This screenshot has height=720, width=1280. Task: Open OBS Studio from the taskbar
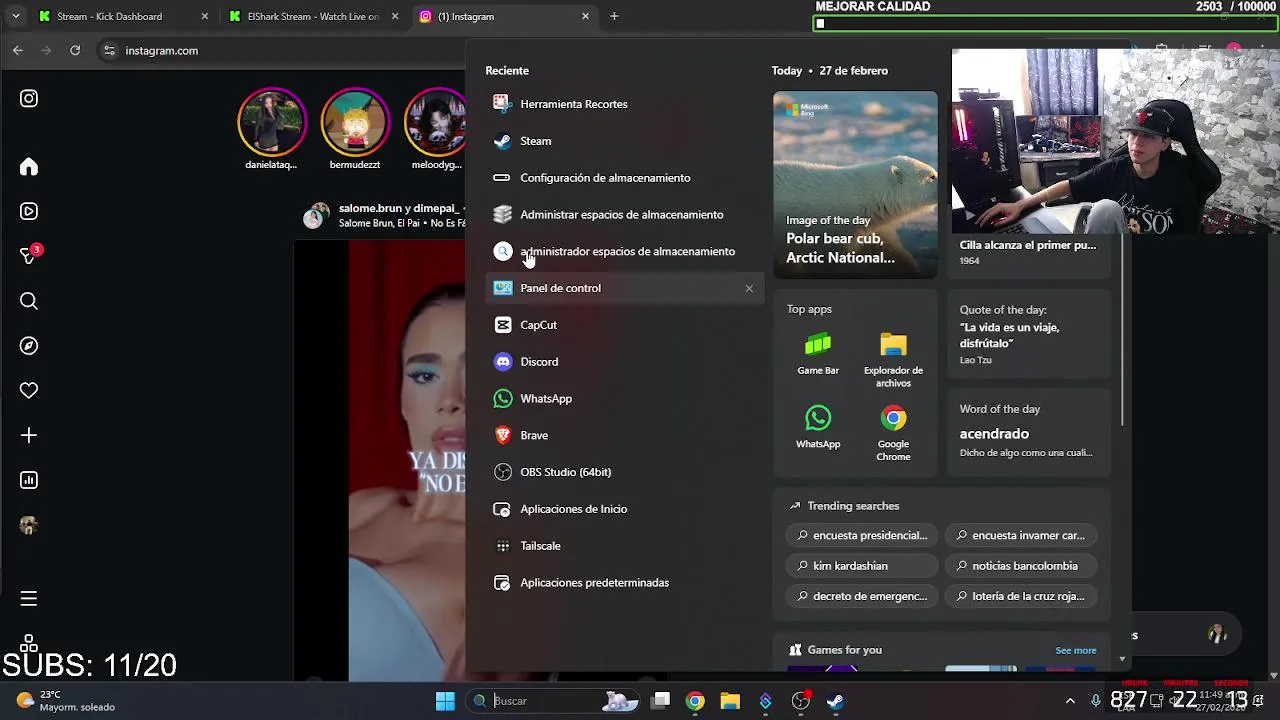[x=800, y=701]
